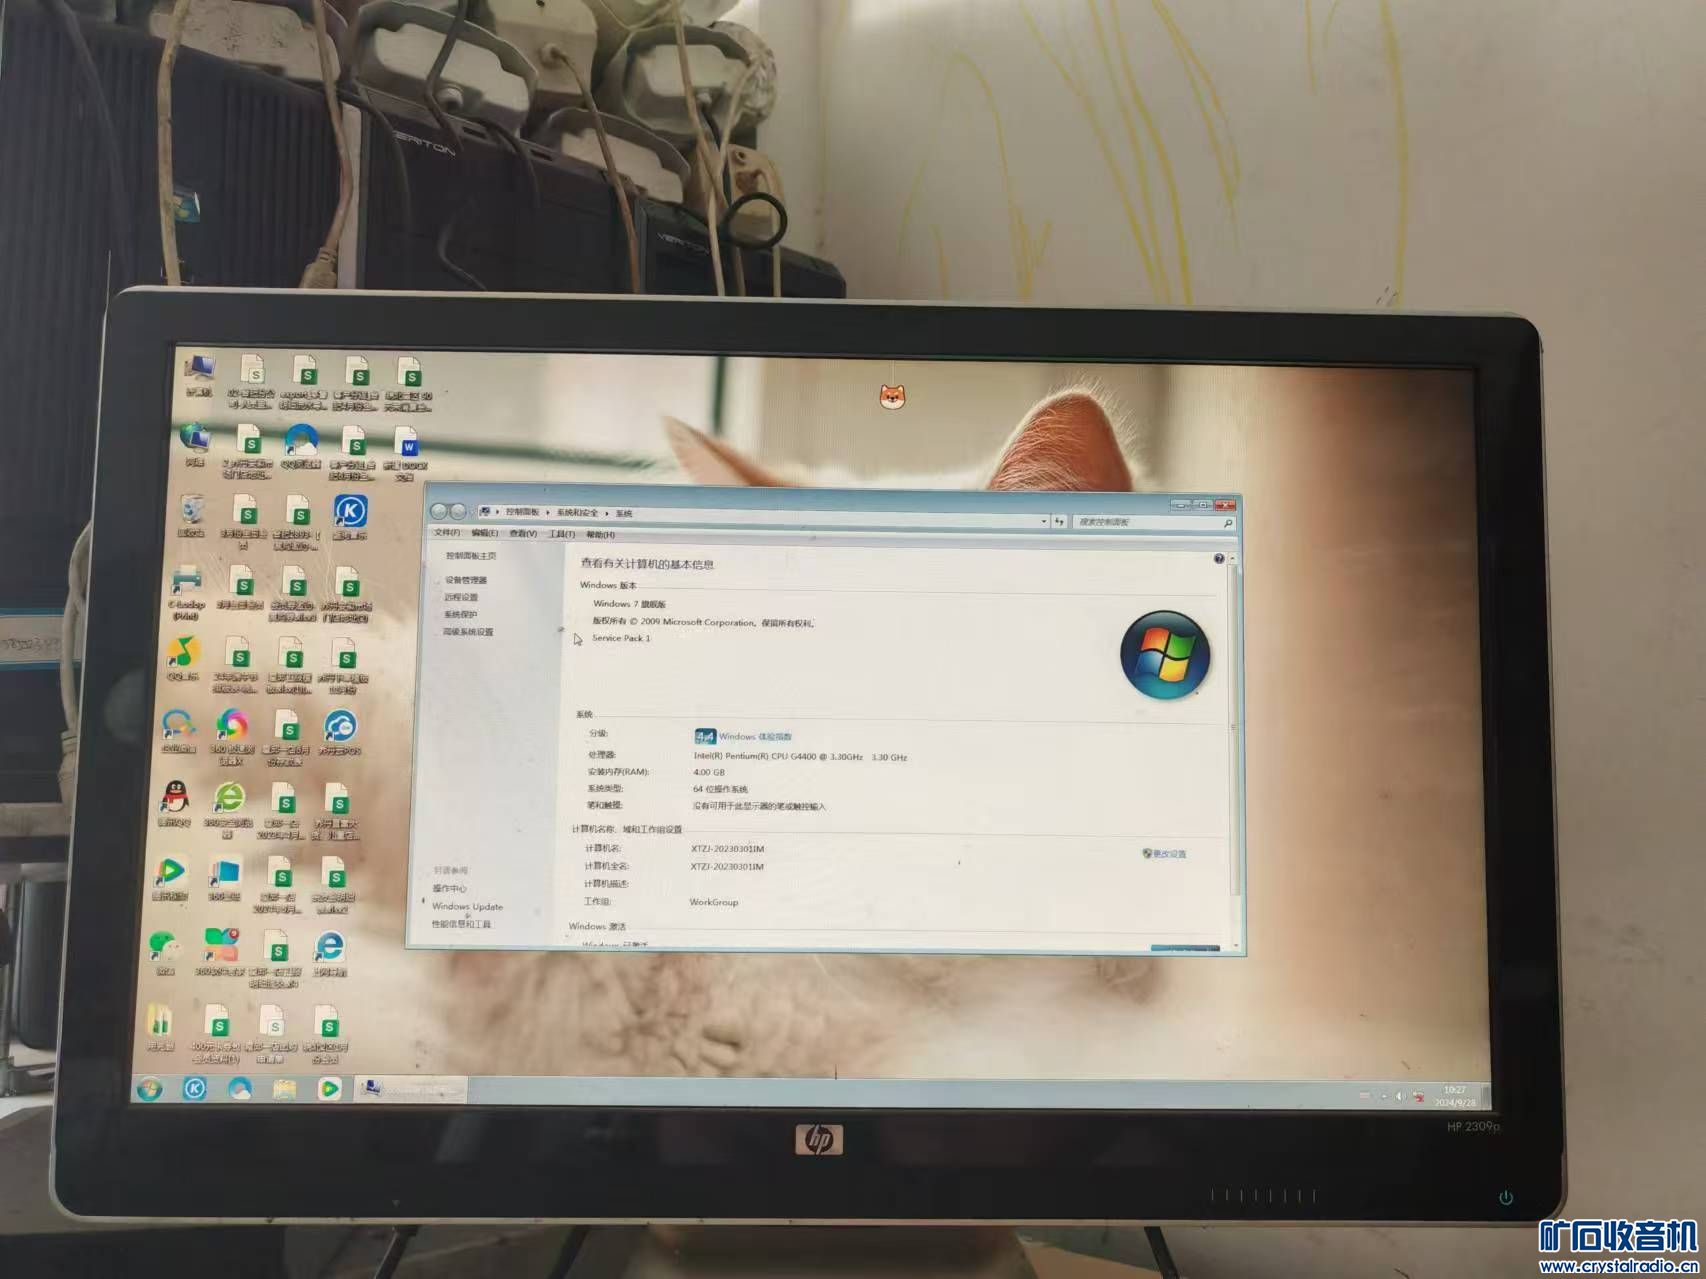Click 系统和安全 in the address breadcrumb
Screen dimensions: 1706x1279
pos(577,513)
